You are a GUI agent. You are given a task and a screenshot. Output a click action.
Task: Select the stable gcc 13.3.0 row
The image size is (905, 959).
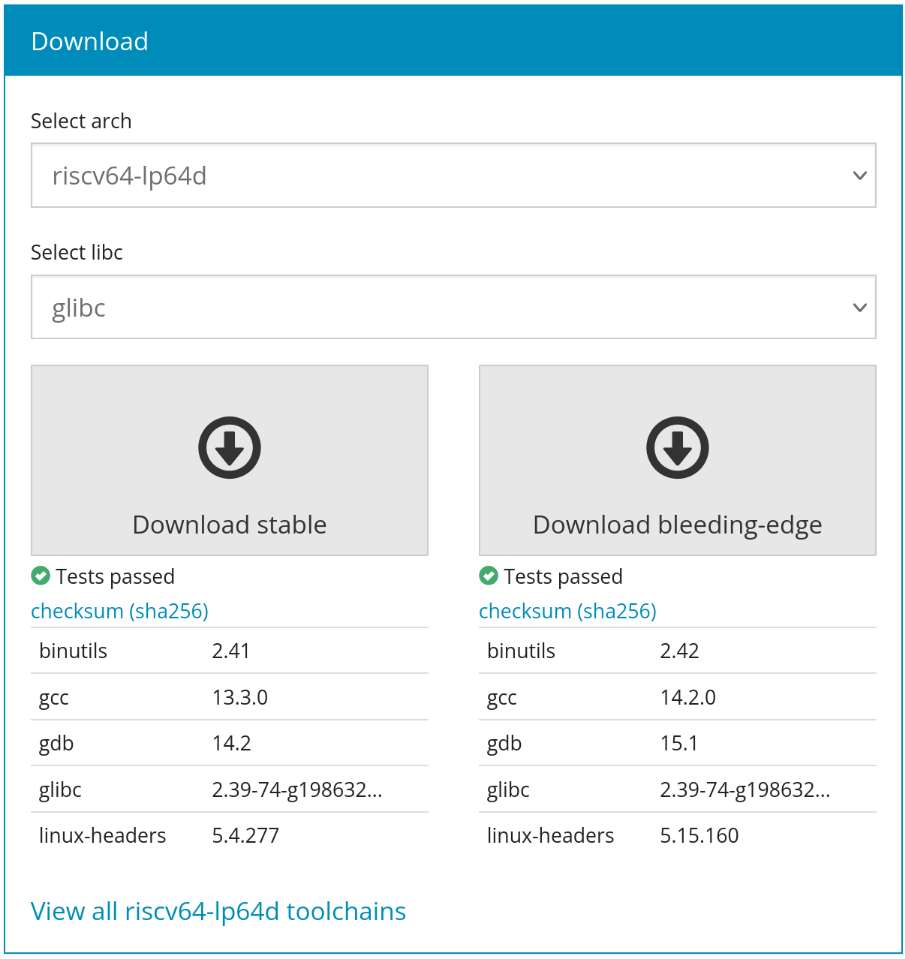[229, 697]
